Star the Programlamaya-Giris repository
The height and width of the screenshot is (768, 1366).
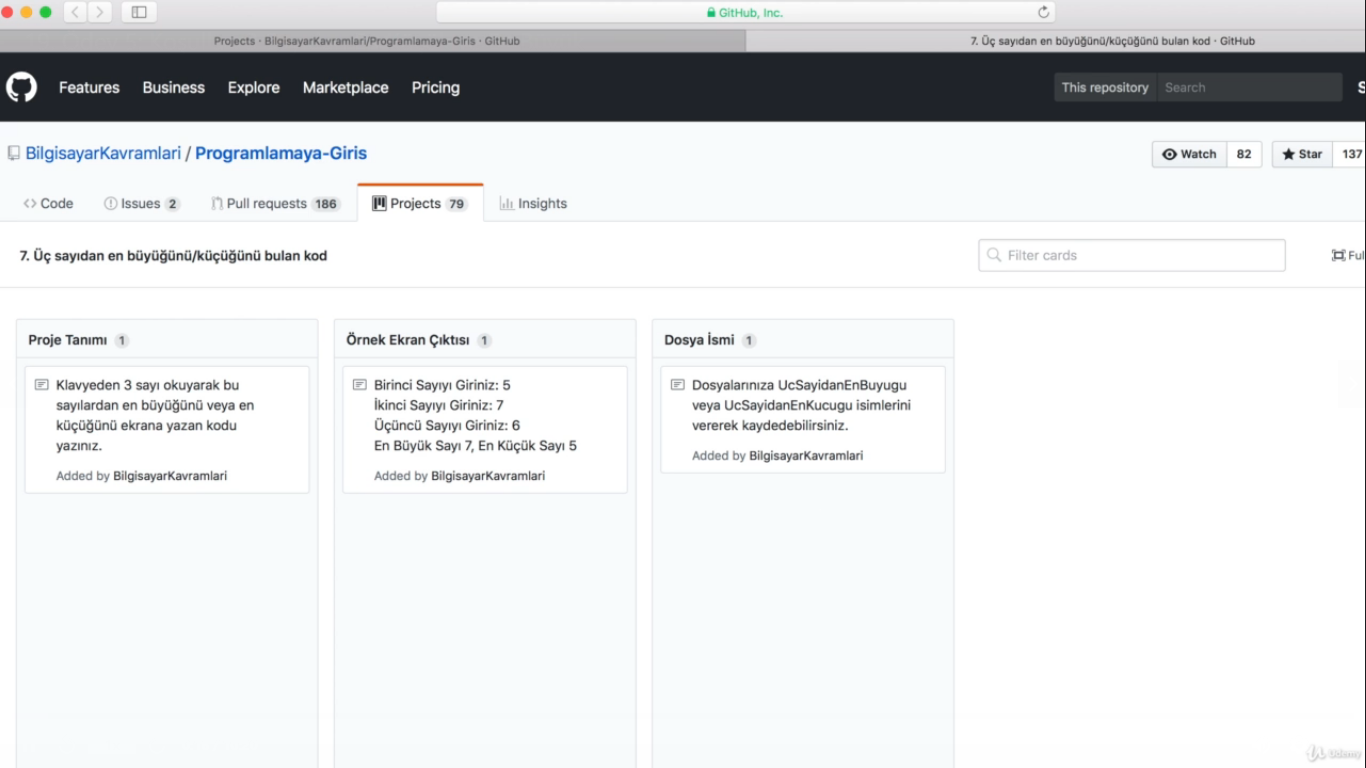point(1301,154)
